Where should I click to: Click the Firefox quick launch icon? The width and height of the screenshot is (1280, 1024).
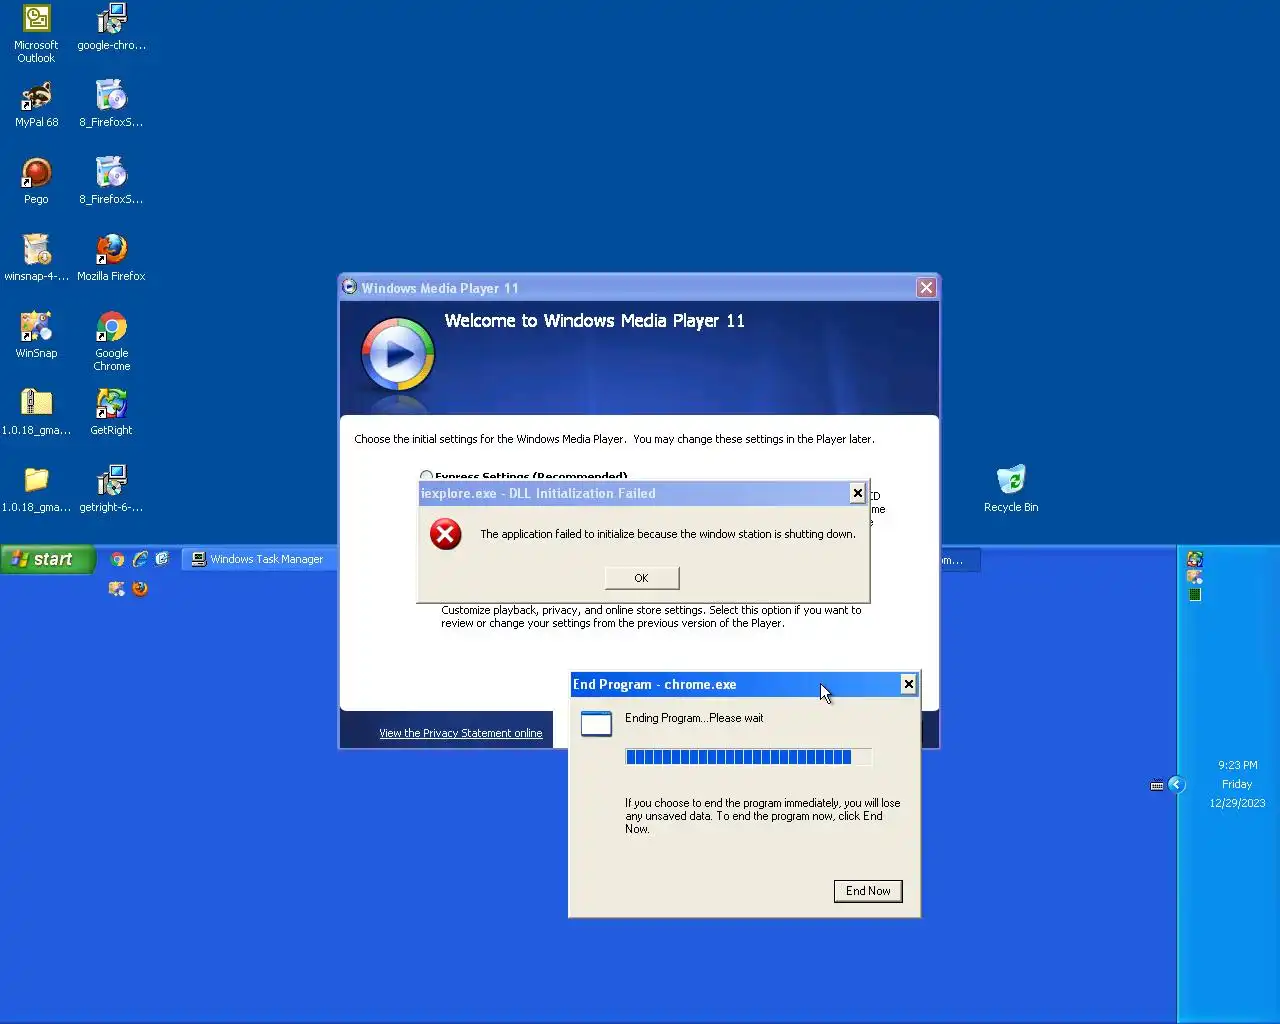pos(140,589)
